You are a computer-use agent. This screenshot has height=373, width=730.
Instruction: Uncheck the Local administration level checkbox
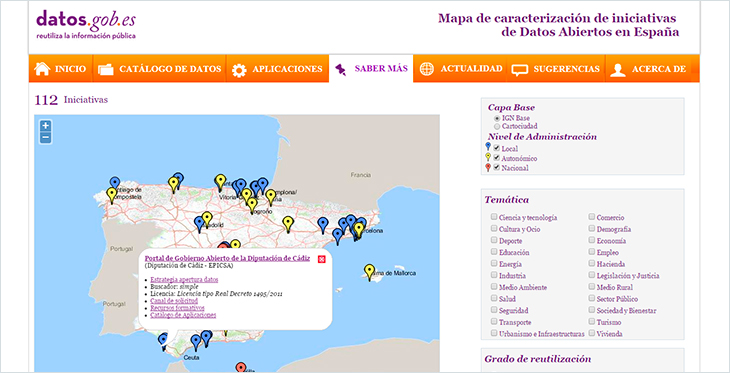[x=497, y=148]
